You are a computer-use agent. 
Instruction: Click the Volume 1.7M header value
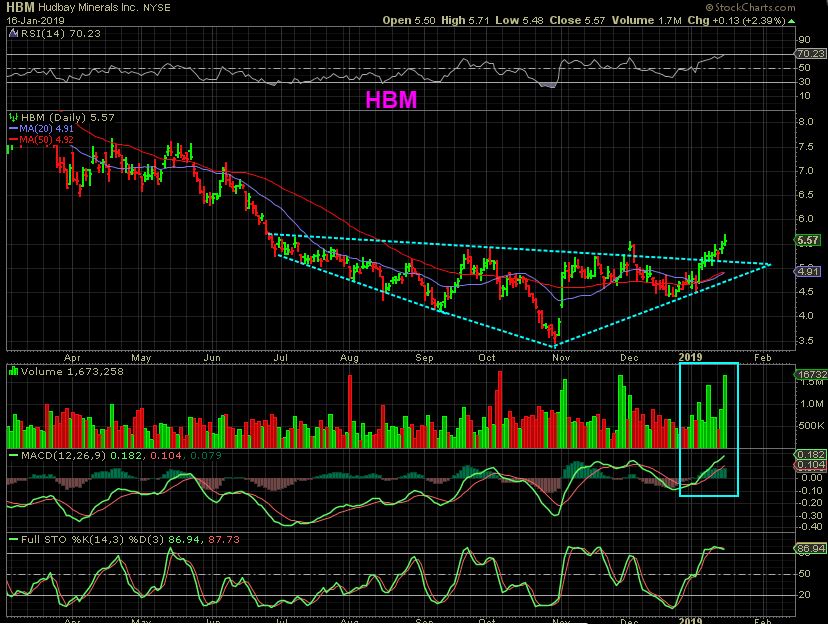647,21
